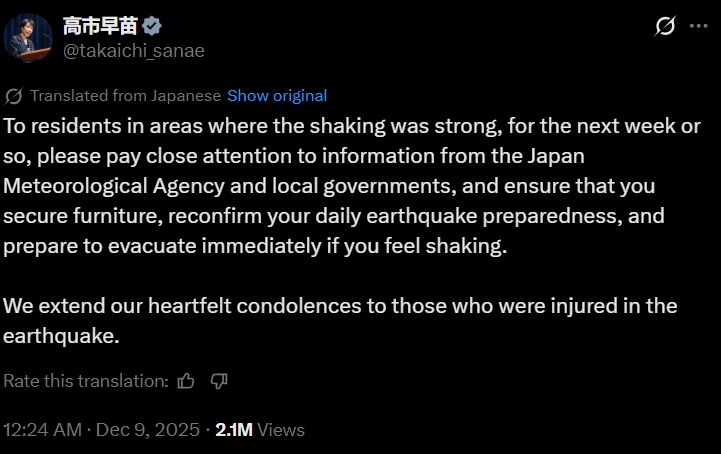The image size is (721, 454).
Task: Open the @takaichi_sanae handle link
Action: [133, 50]
